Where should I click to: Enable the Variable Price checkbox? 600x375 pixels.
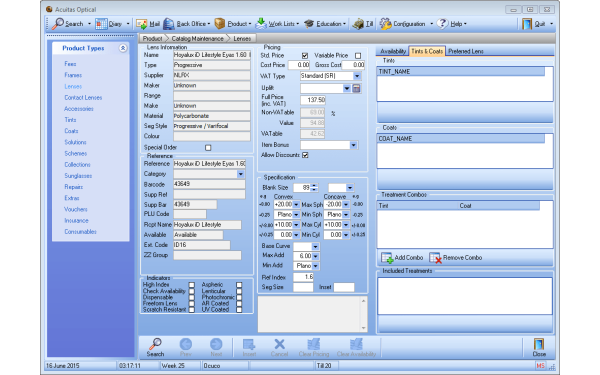(358, 55)
